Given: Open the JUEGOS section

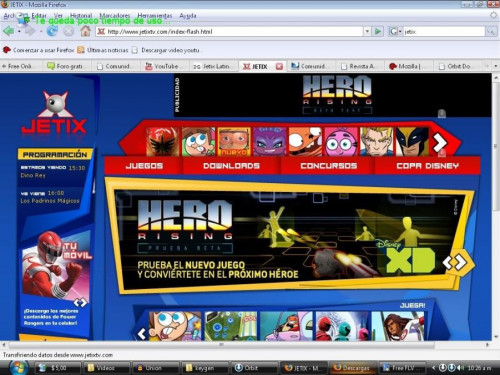Looking at the screenshot, I should click(x=144, y=166).
